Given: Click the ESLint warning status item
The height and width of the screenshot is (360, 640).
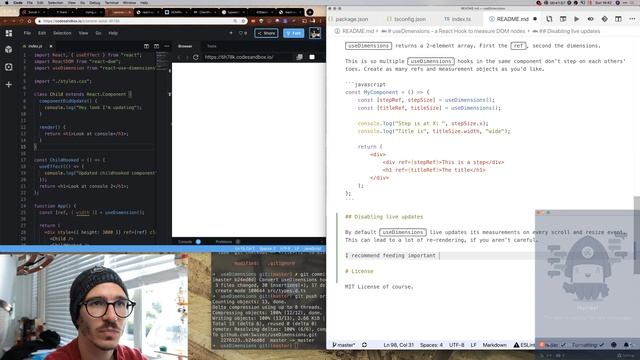Looking at the screenshot, I should pos(524,345).
